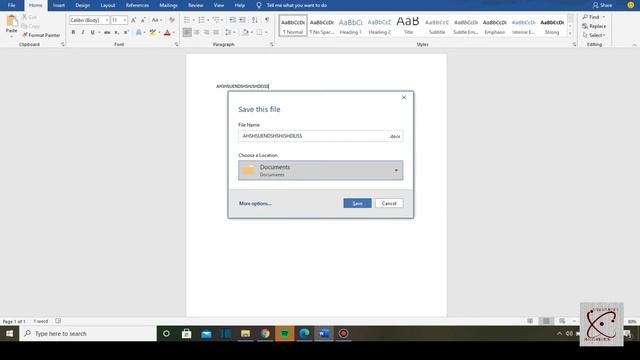Click the Numbering list icon

pyautogui.click(x=201, y=20)
